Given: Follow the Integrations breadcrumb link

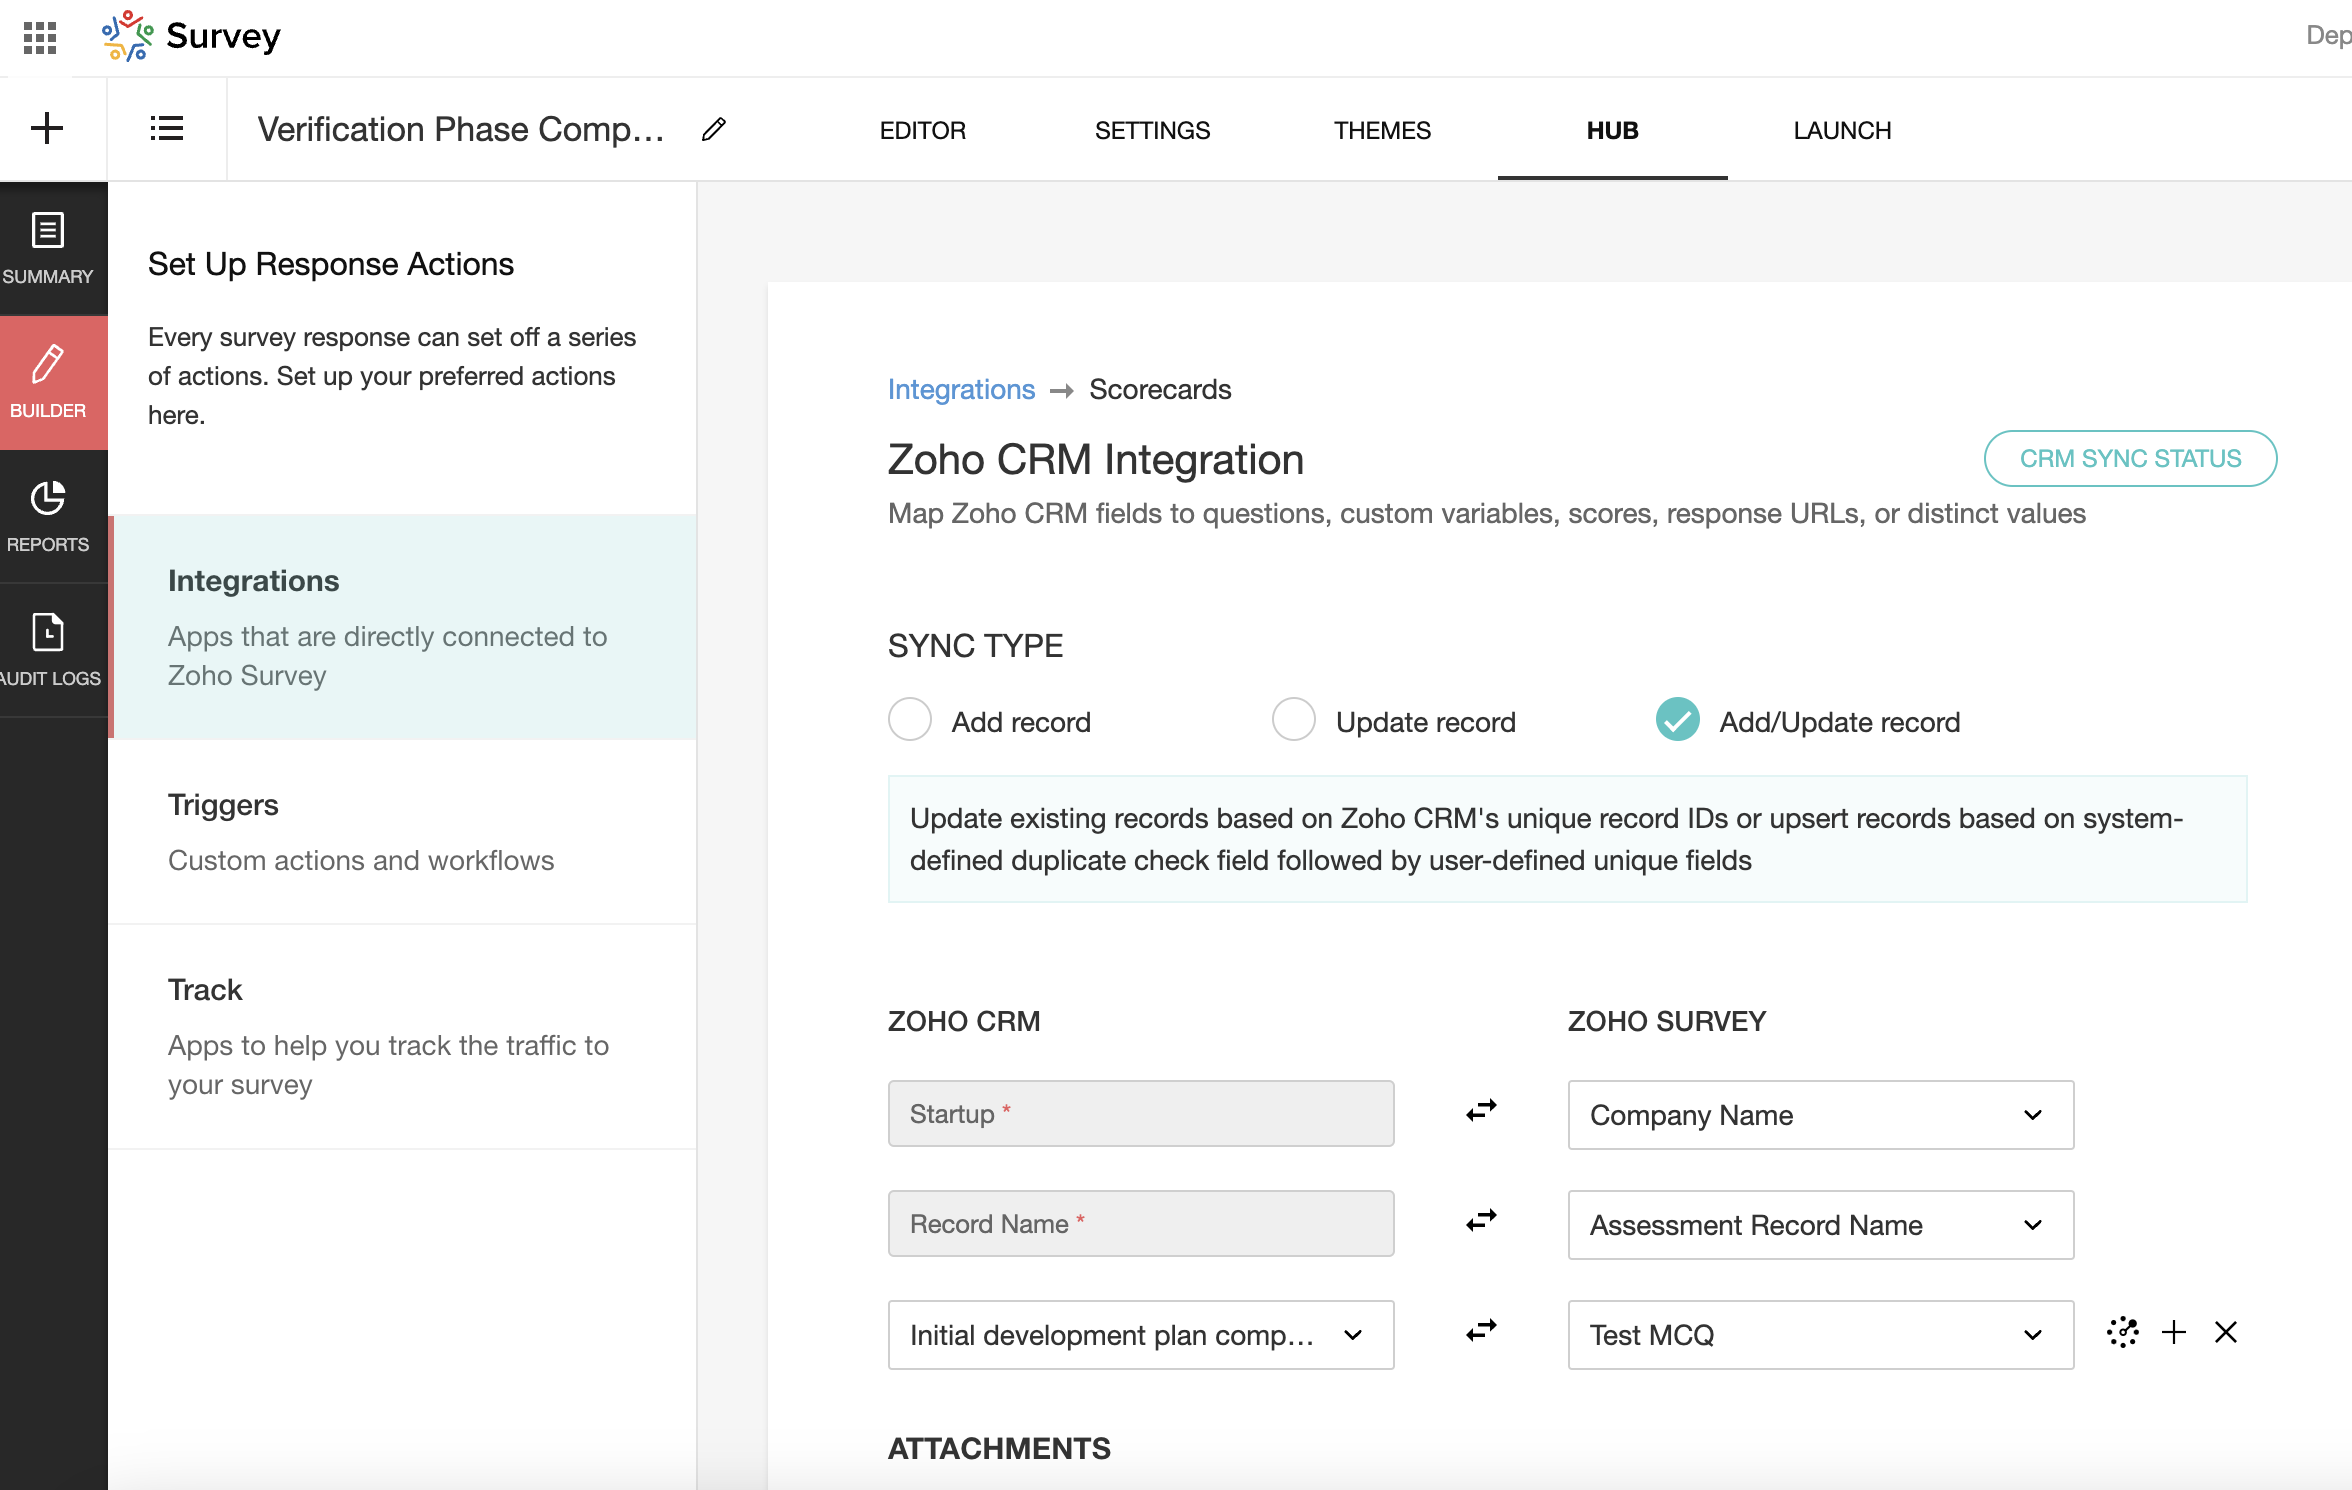Looking at the screenshot, I should pyautogui.click(x=961, y=390).
